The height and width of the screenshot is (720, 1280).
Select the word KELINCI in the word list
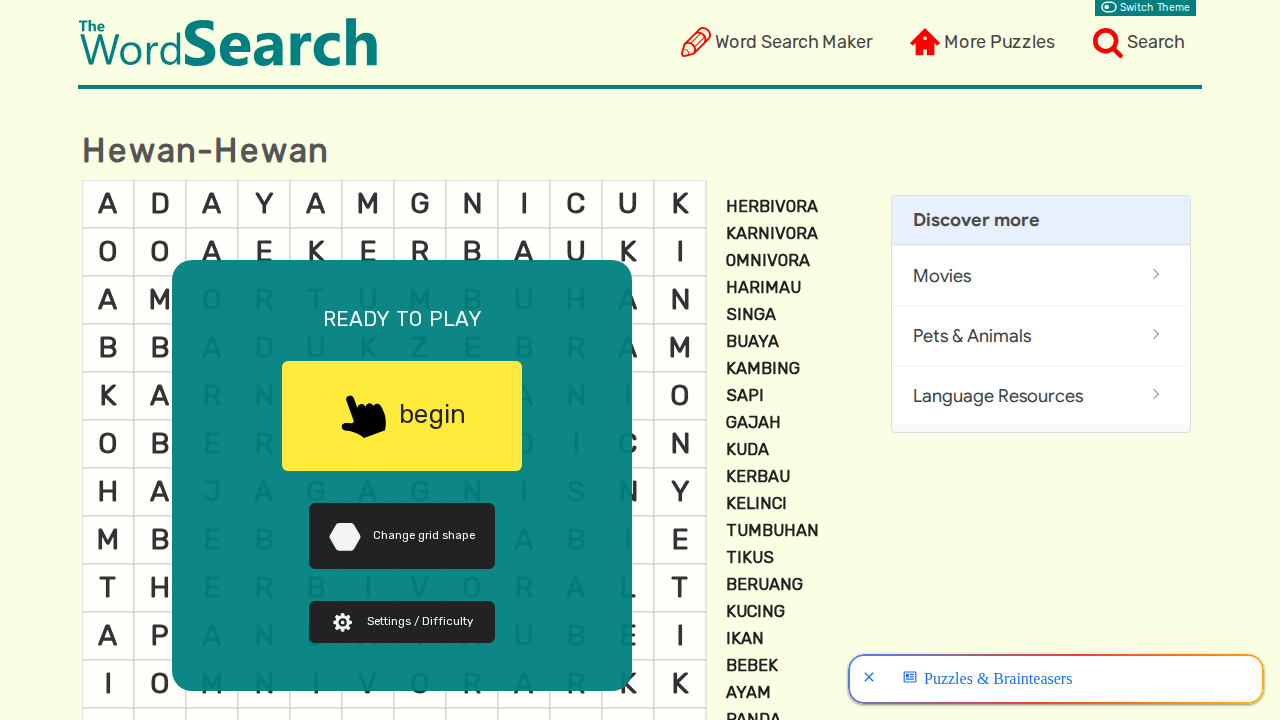click(756, 504)
